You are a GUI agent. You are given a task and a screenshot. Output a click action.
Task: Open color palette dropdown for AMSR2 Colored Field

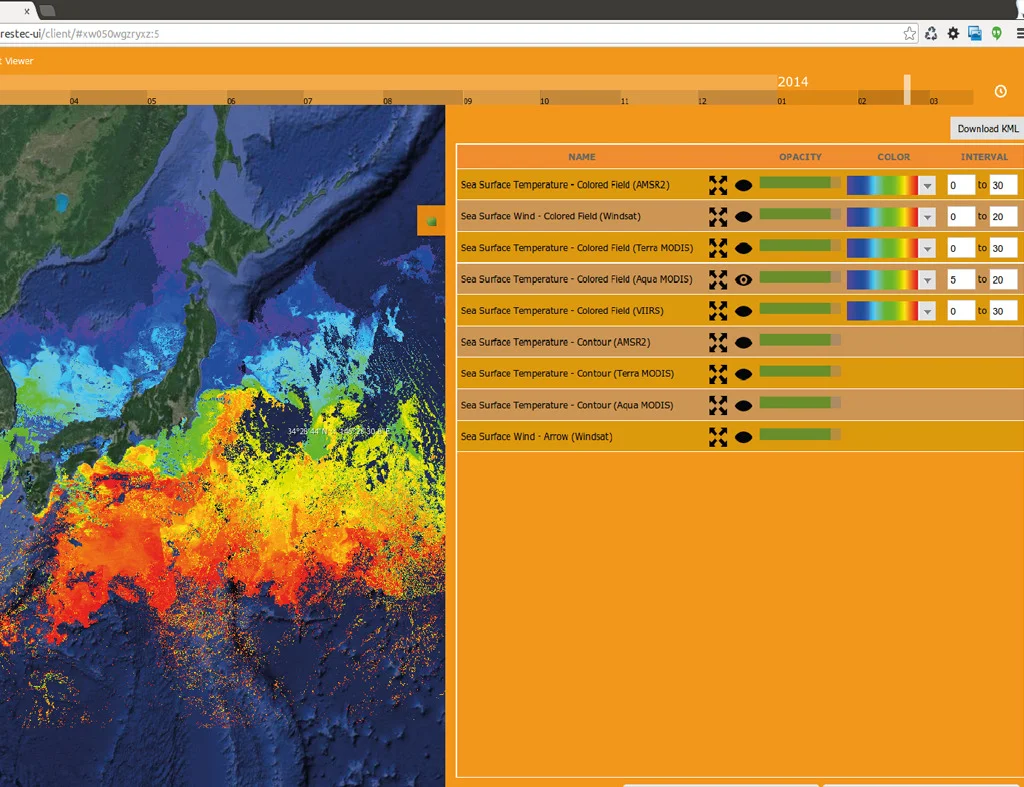[927, 185]
